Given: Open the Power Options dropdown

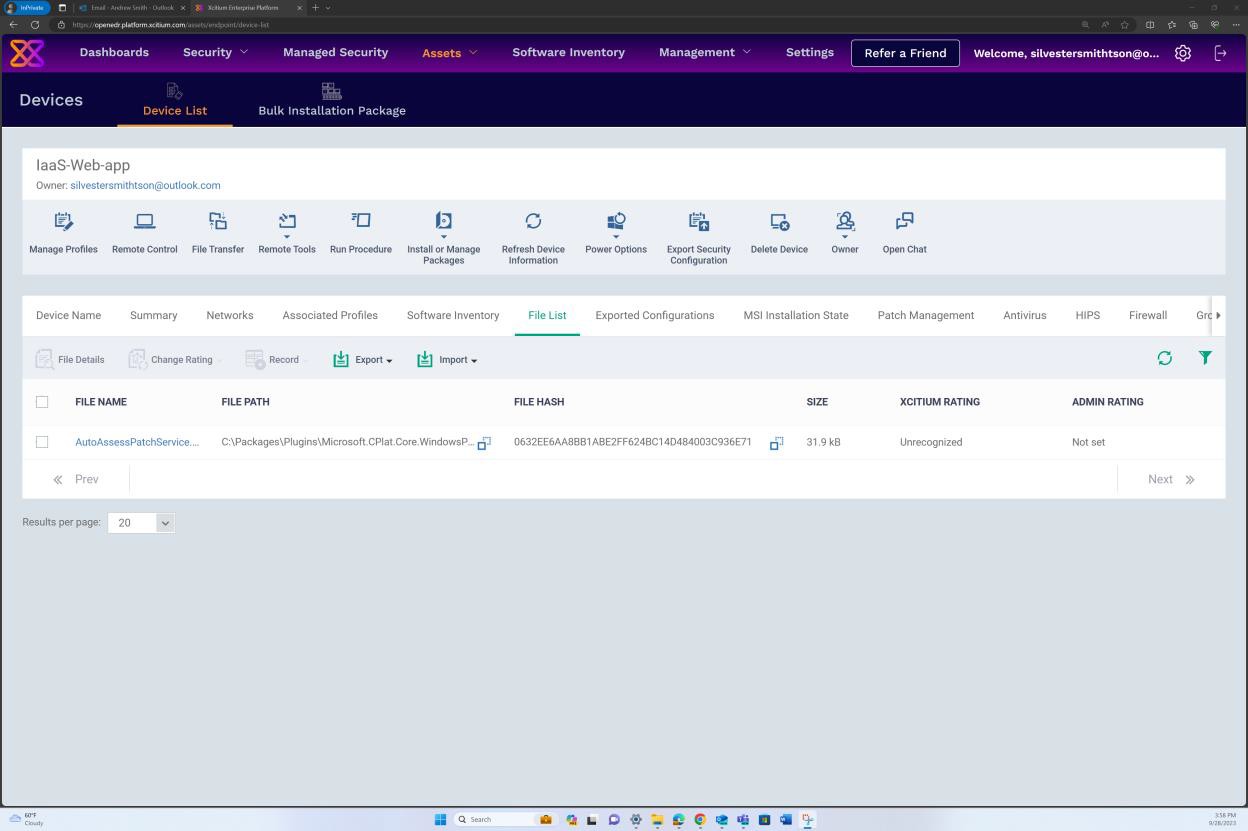Looking at the screenshot, I should pyautogui.click(x=615, y=232).
